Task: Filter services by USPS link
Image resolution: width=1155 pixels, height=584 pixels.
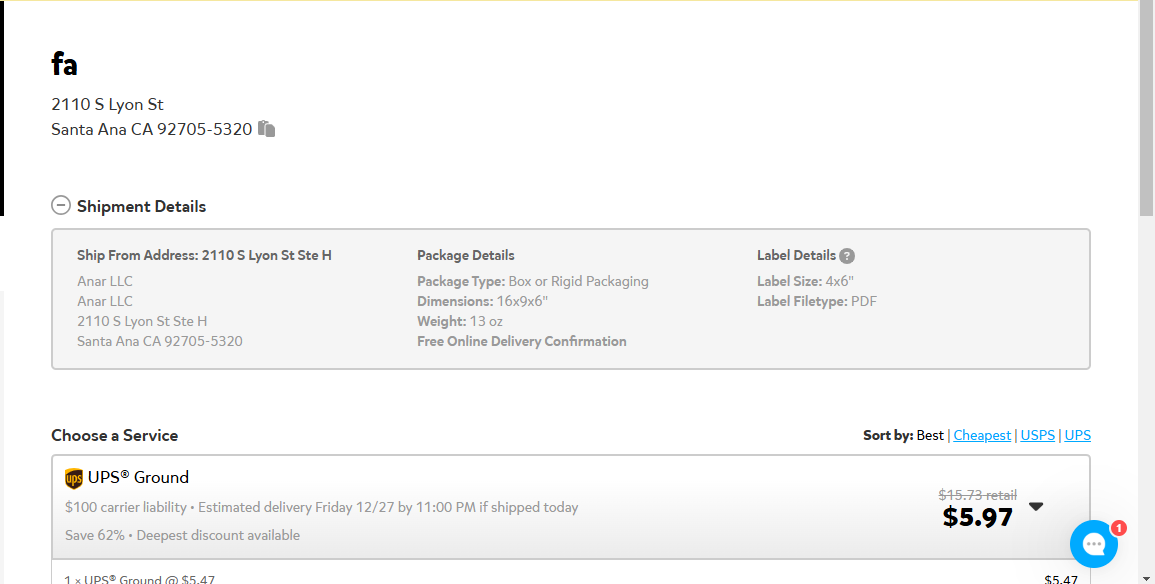Action: 1037,435
